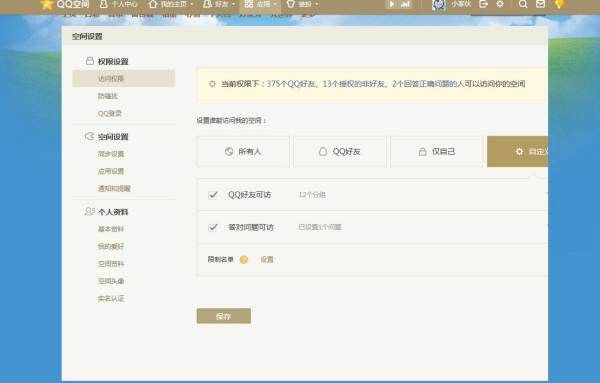This screenshot has width=600, height=383.
Task: Choose the QQ好友 access option
Action: [340, 152]
